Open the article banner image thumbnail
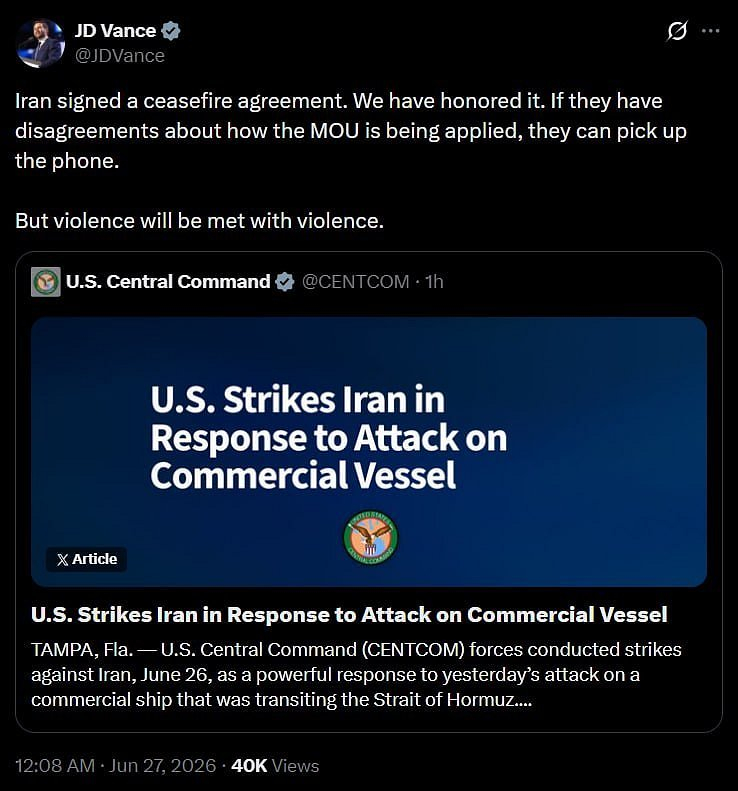738x791 pixels. pyautogui.click(x=369, y=451)
